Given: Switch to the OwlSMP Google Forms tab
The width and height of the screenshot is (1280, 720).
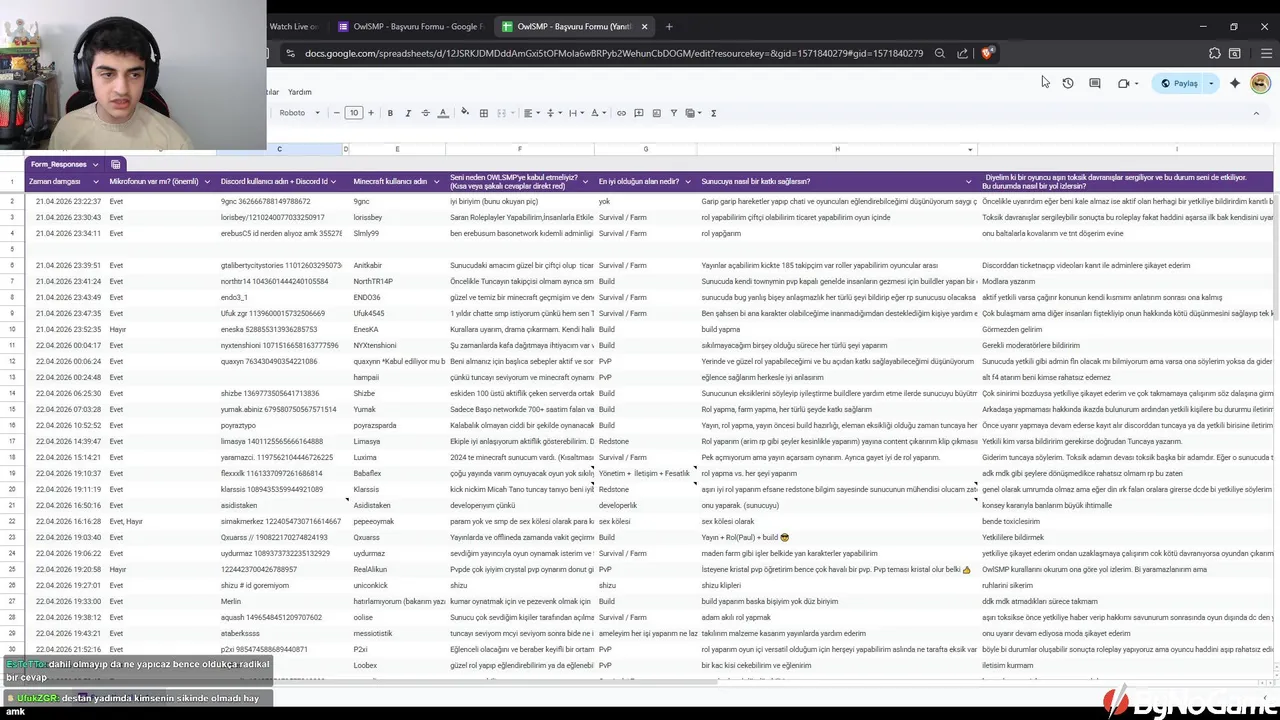Looking at the screenshot, I should pos(409,27).
